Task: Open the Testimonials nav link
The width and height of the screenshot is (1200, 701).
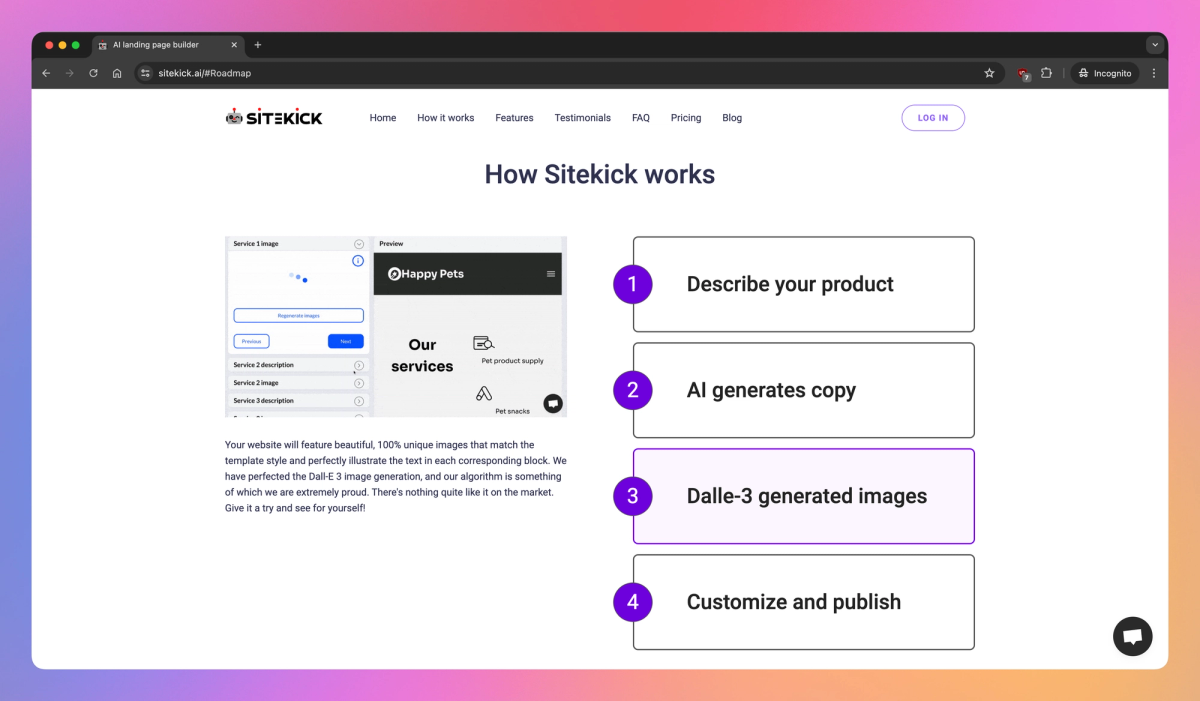Action: point(583,118)
